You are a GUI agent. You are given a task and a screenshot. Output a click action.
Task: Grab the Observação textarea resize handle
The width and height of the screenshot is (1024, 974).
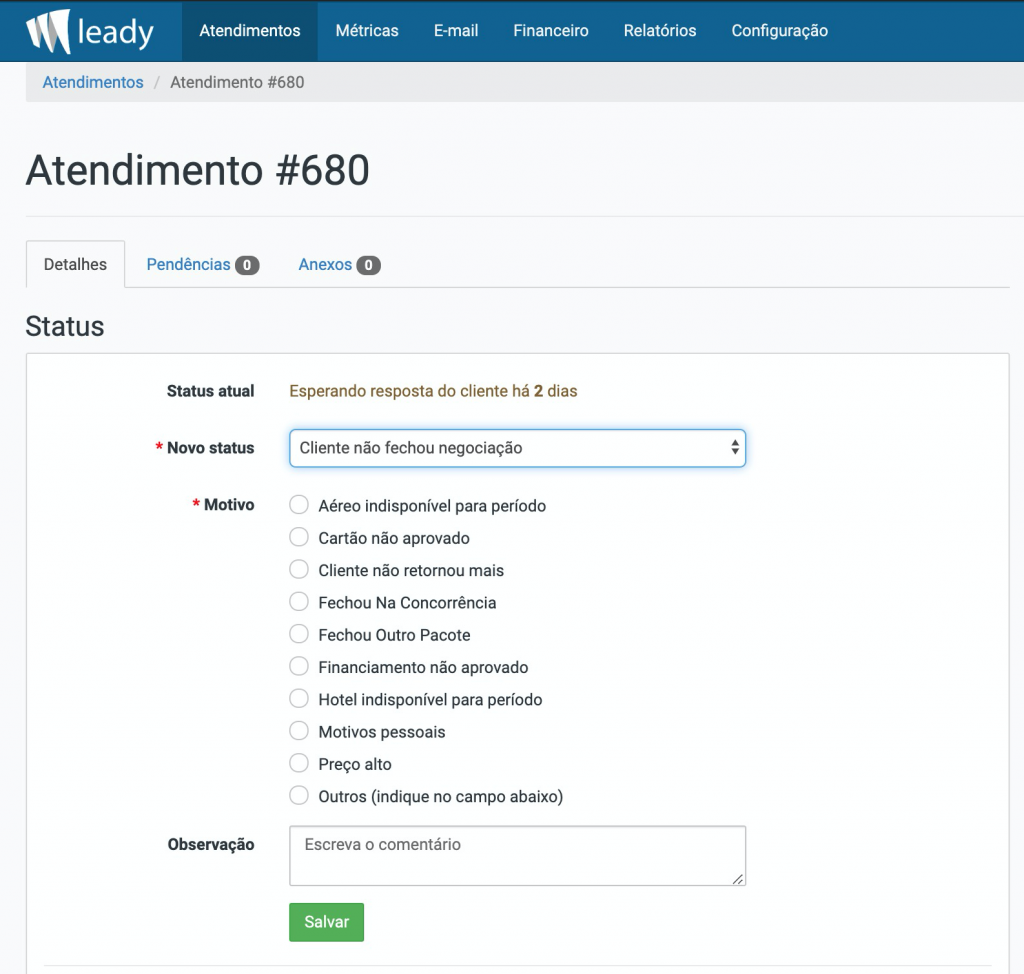point(738,879)
